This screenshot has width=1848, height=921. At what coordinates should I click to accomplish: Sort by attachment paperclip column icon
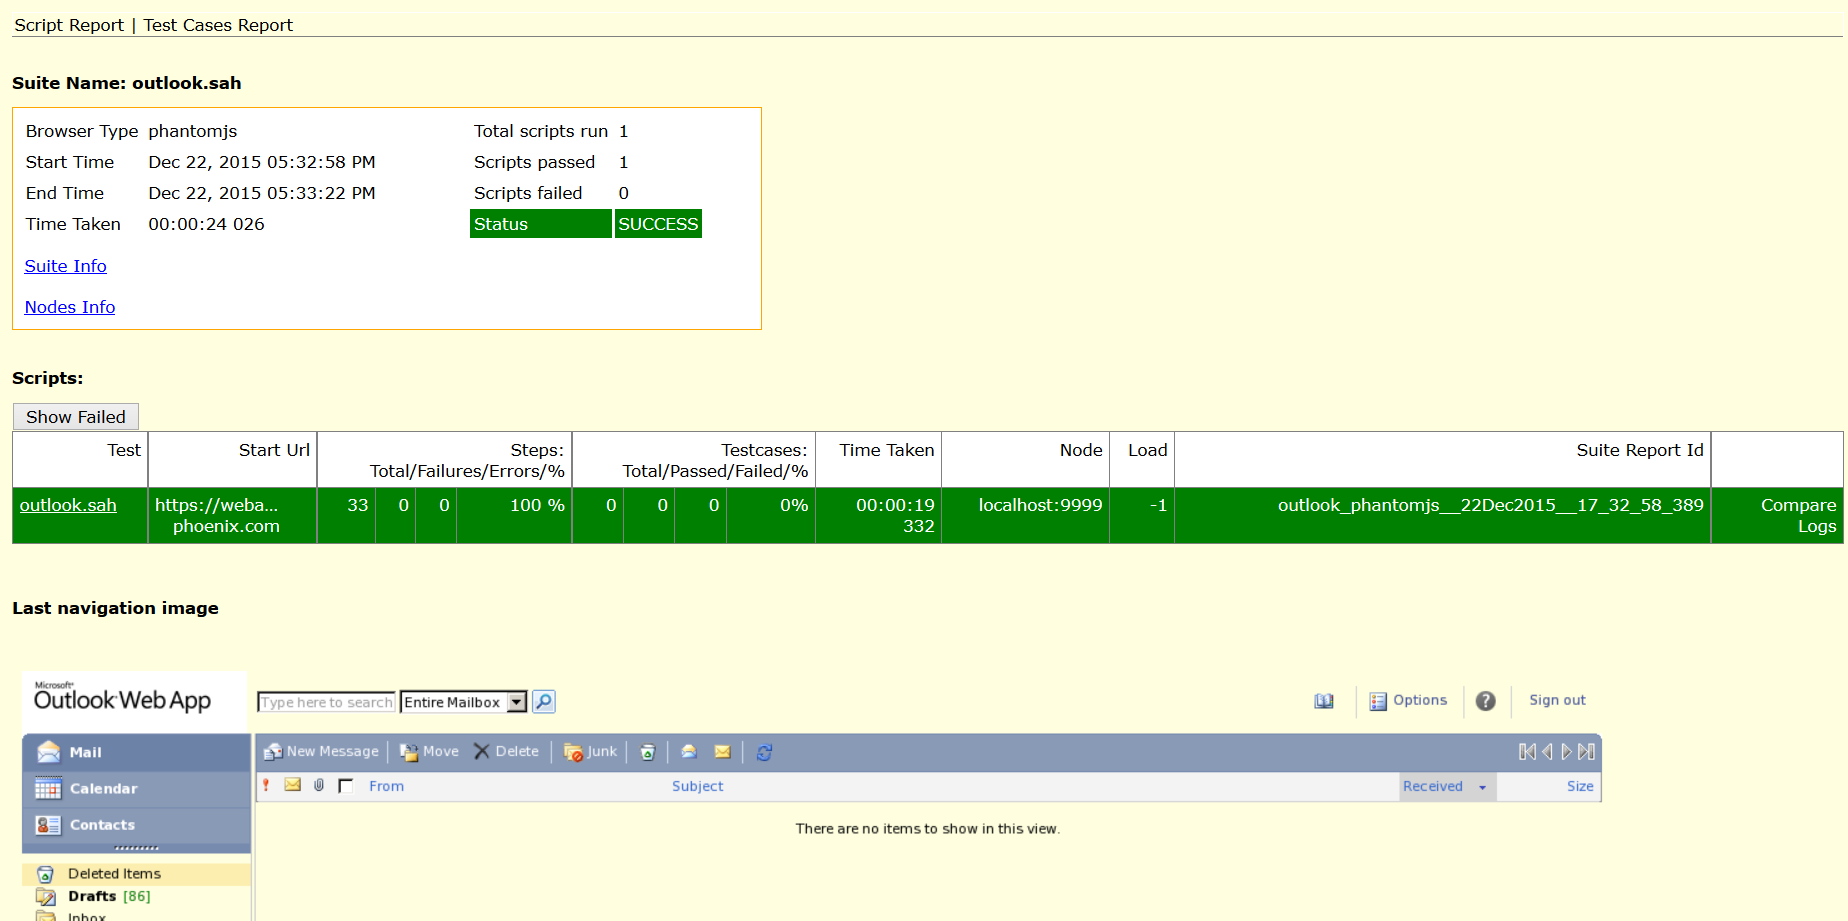pos(319,786)
